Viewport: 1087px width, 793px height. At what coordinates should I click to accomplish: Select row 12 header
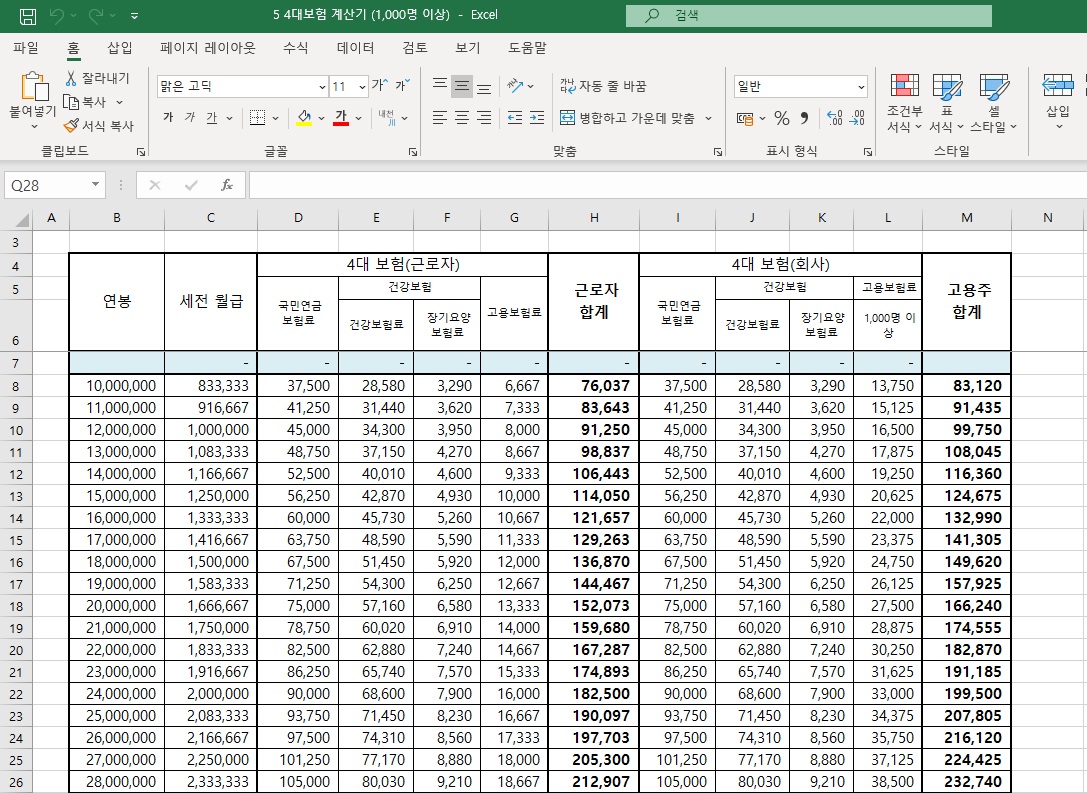[16, 474]
